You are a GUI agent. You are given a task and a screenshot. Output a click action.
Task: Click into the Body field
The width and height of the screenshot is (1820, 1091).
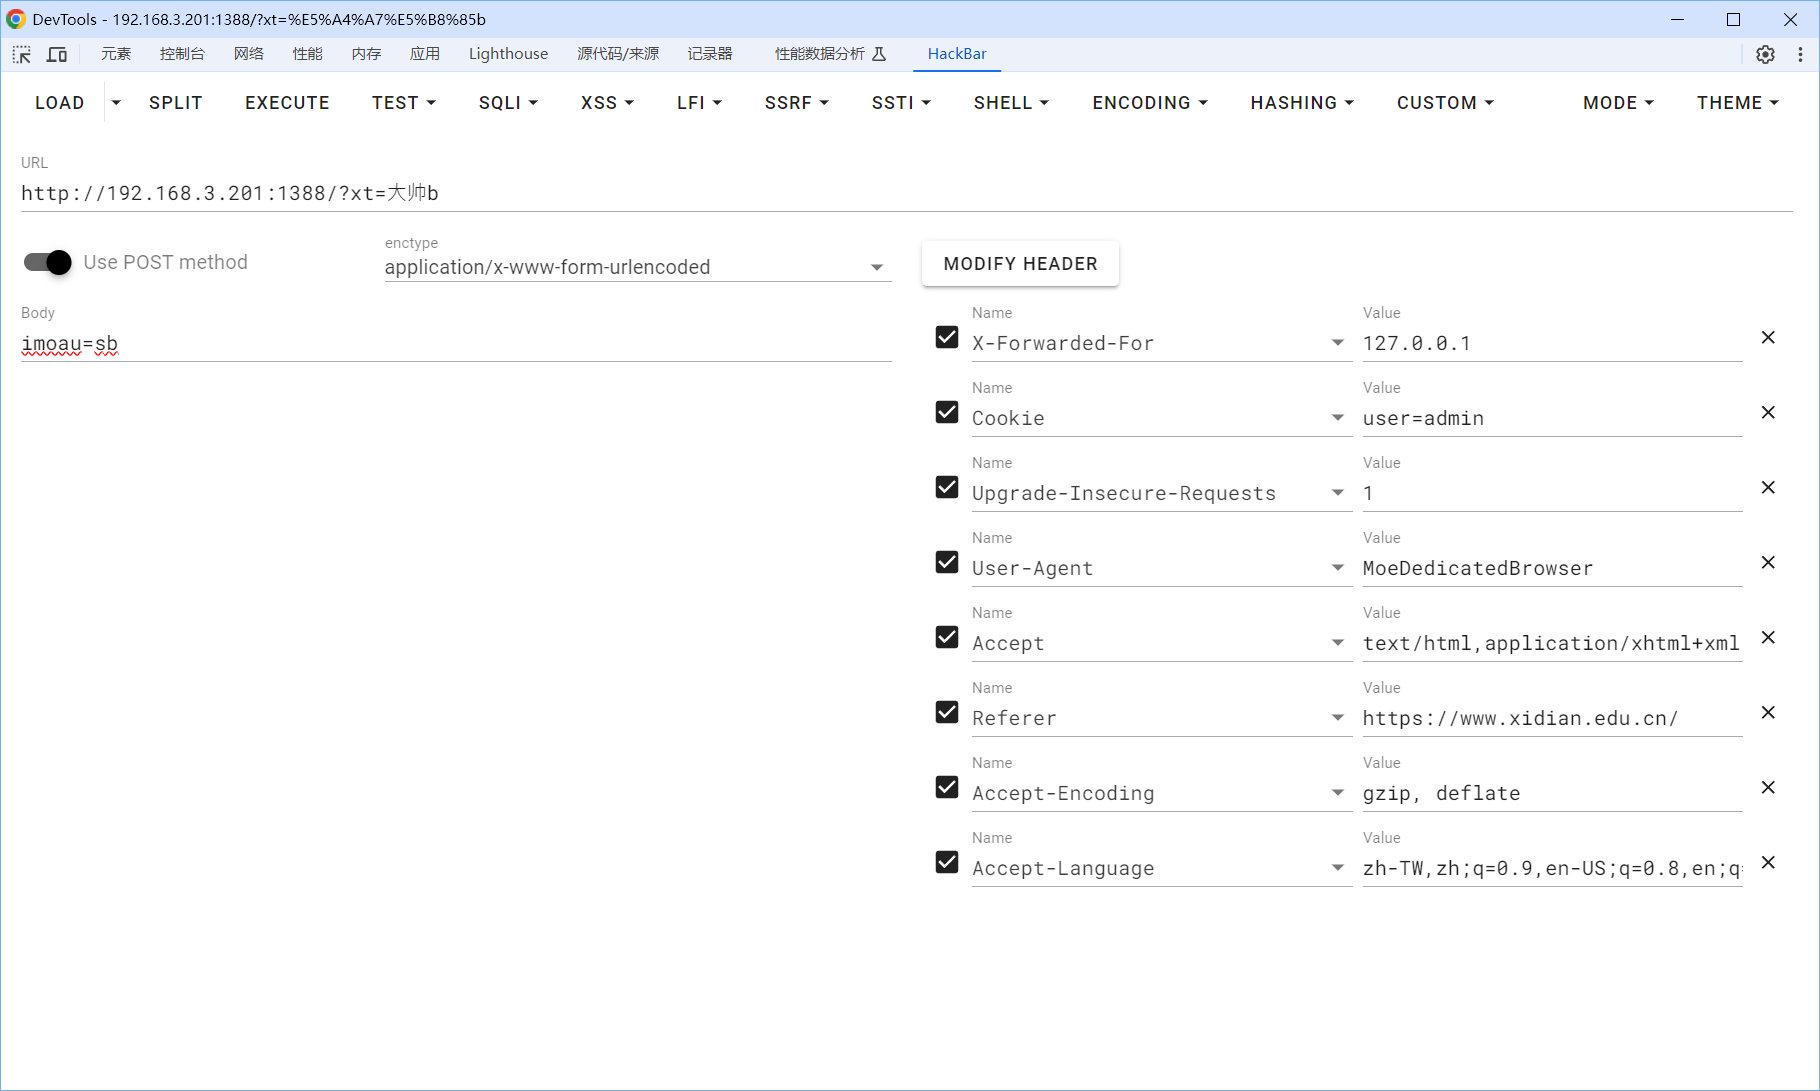pos(456,344)
